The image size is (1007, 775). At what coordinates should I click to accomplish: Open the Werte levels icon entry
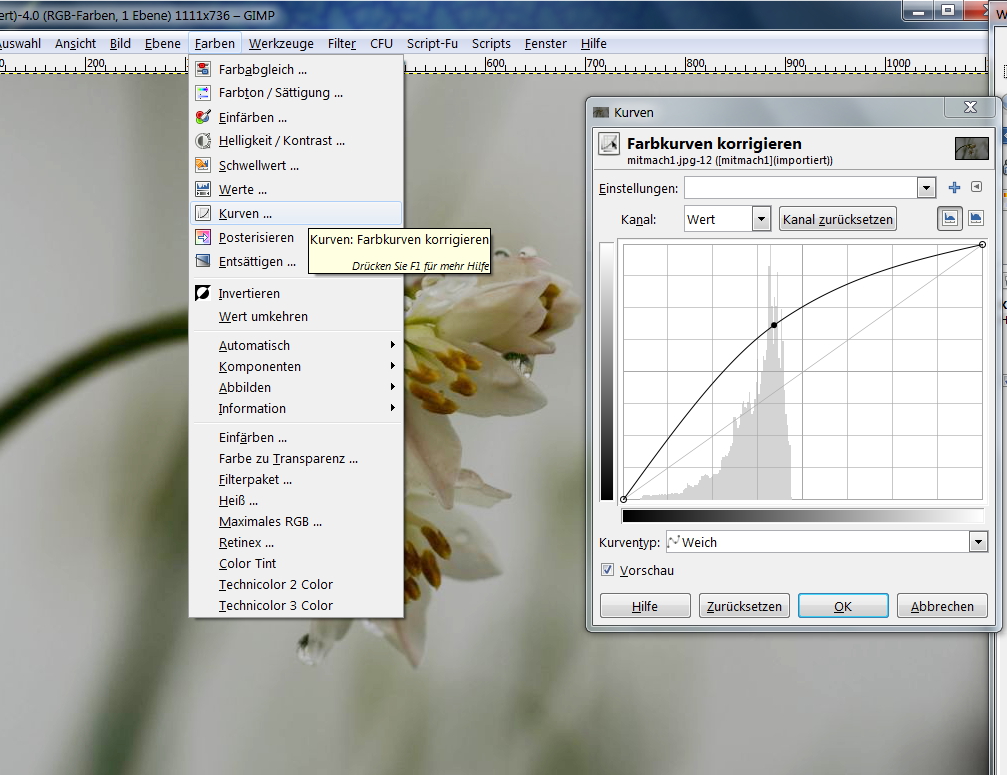[x=203, y=189]
